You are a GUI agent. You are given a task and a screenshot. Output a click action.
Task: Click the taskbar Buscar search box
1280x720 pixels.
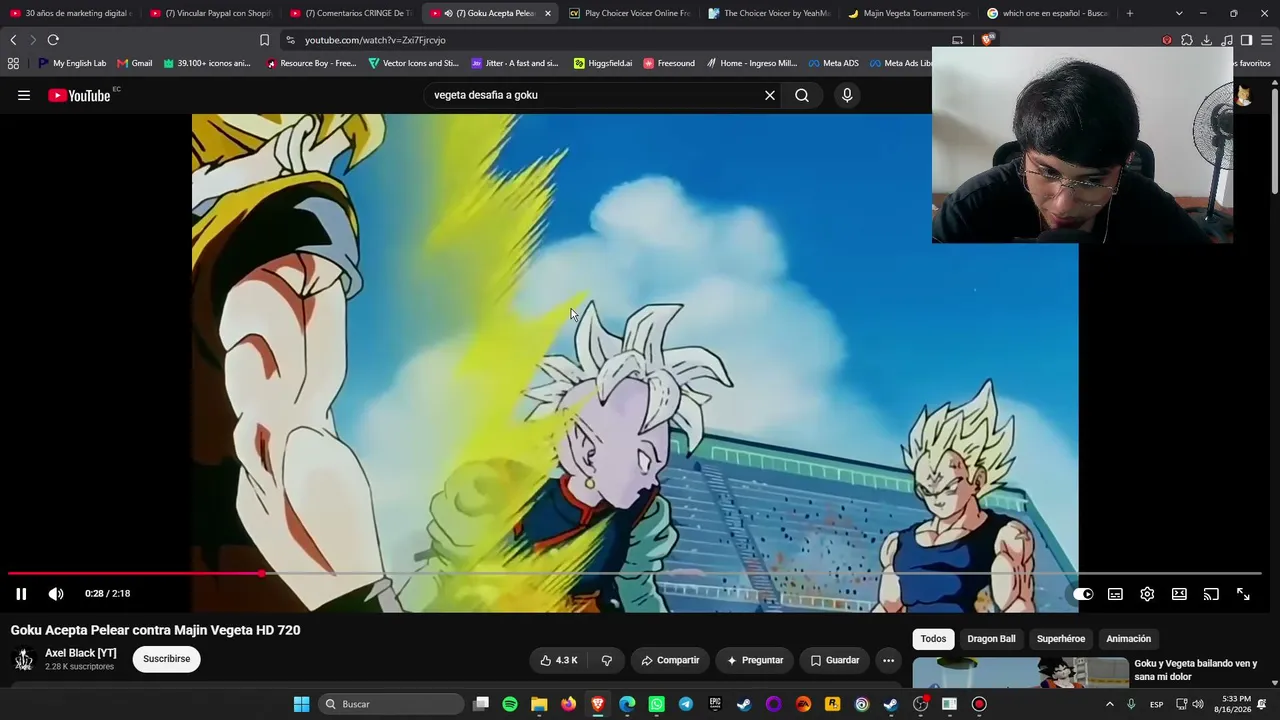click(393, 704)
